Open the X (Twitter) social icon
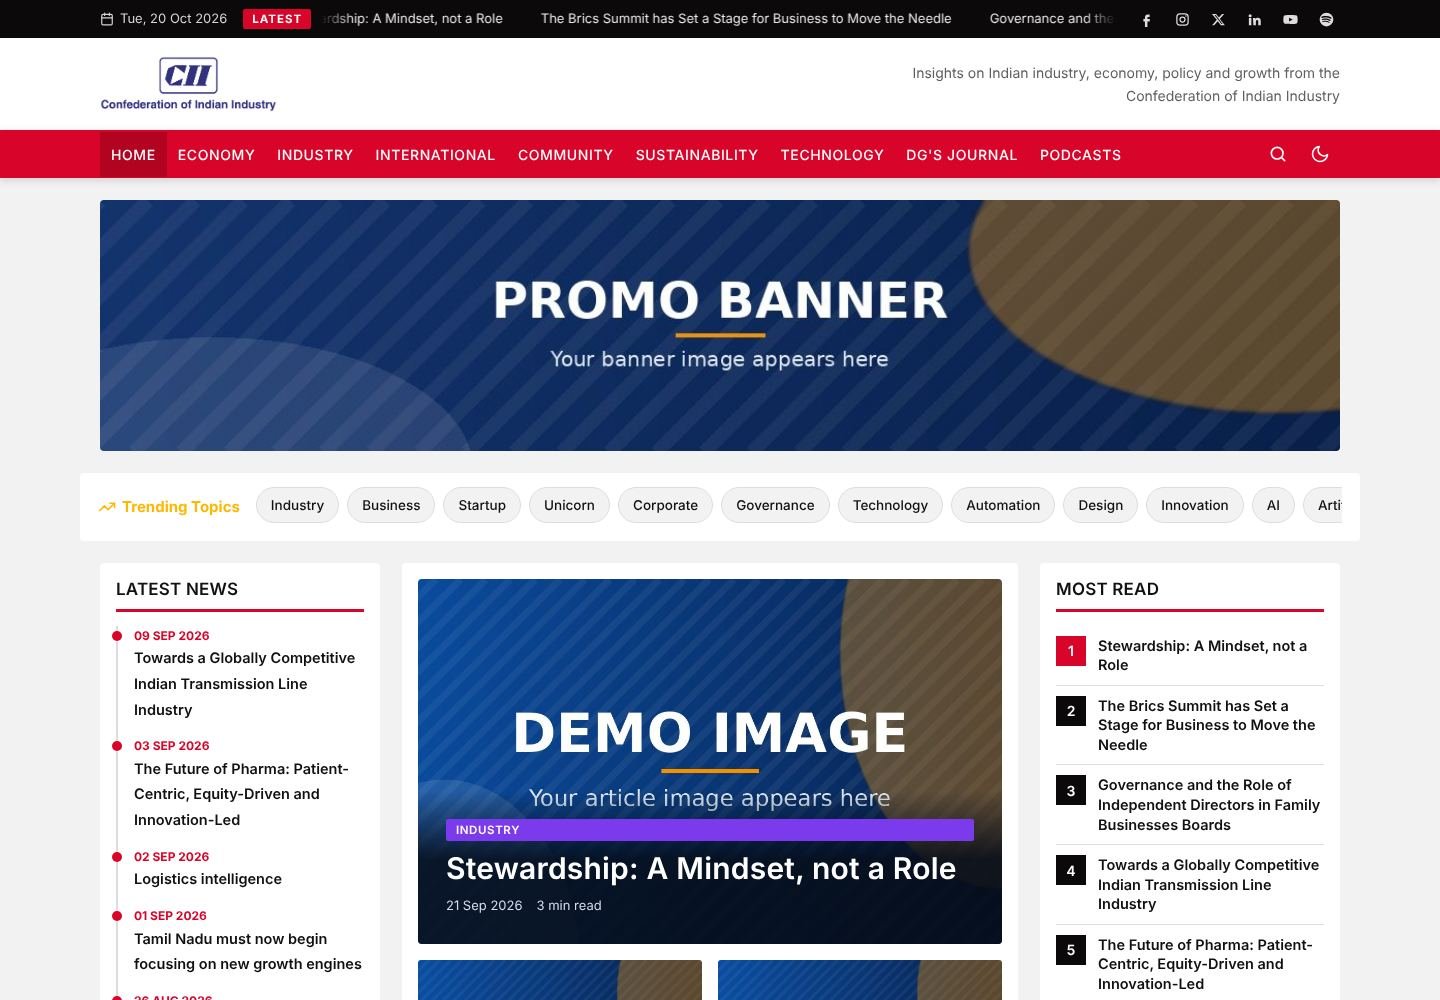Image resolution: width=1440 pixels, height=1000 pixels. [1219, 19]
